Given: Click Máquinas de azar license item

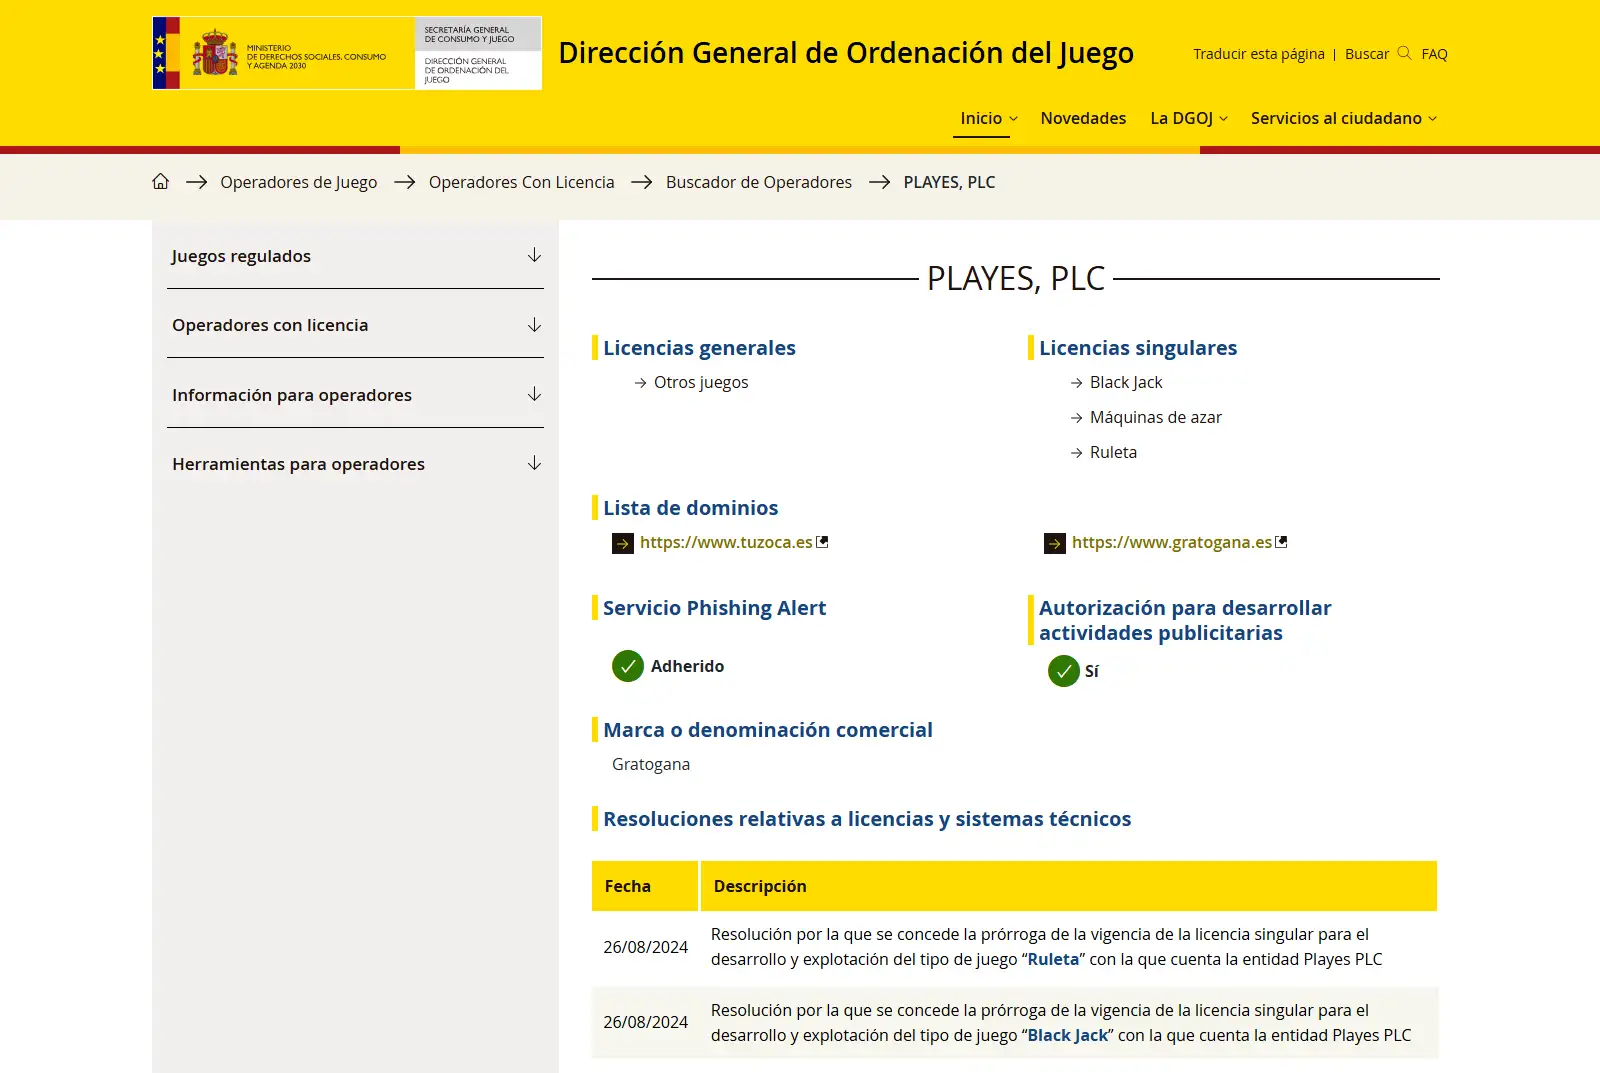Looking at the screenshot, I should [x=1155, y=417].
